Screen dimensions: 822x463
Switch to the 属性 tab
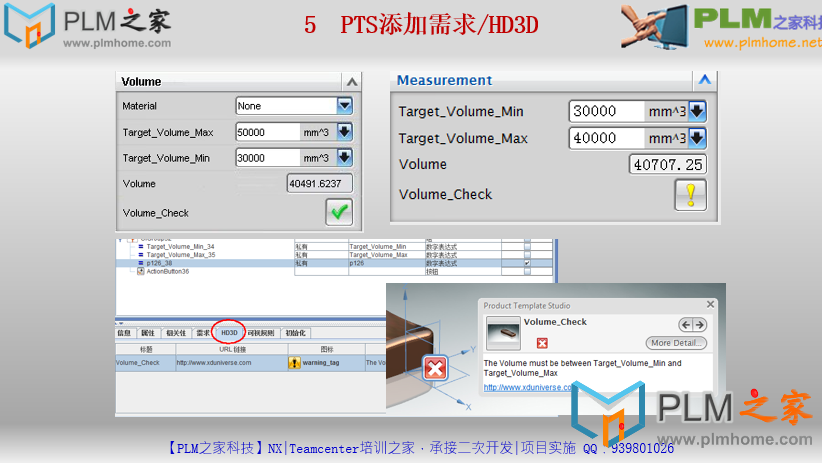click(x=148, y=333)
